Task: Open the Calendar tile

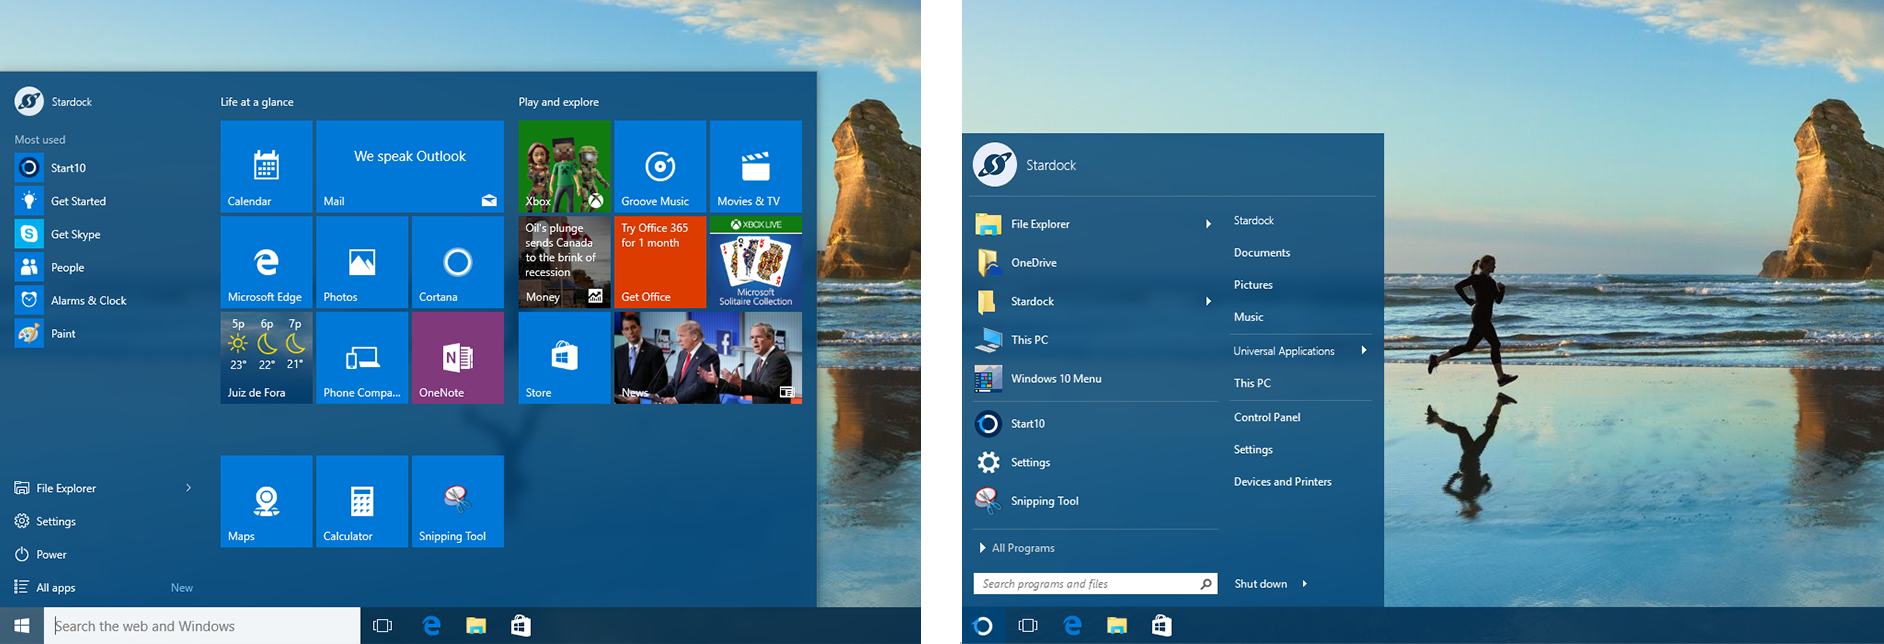Action: tap(266, 166)
